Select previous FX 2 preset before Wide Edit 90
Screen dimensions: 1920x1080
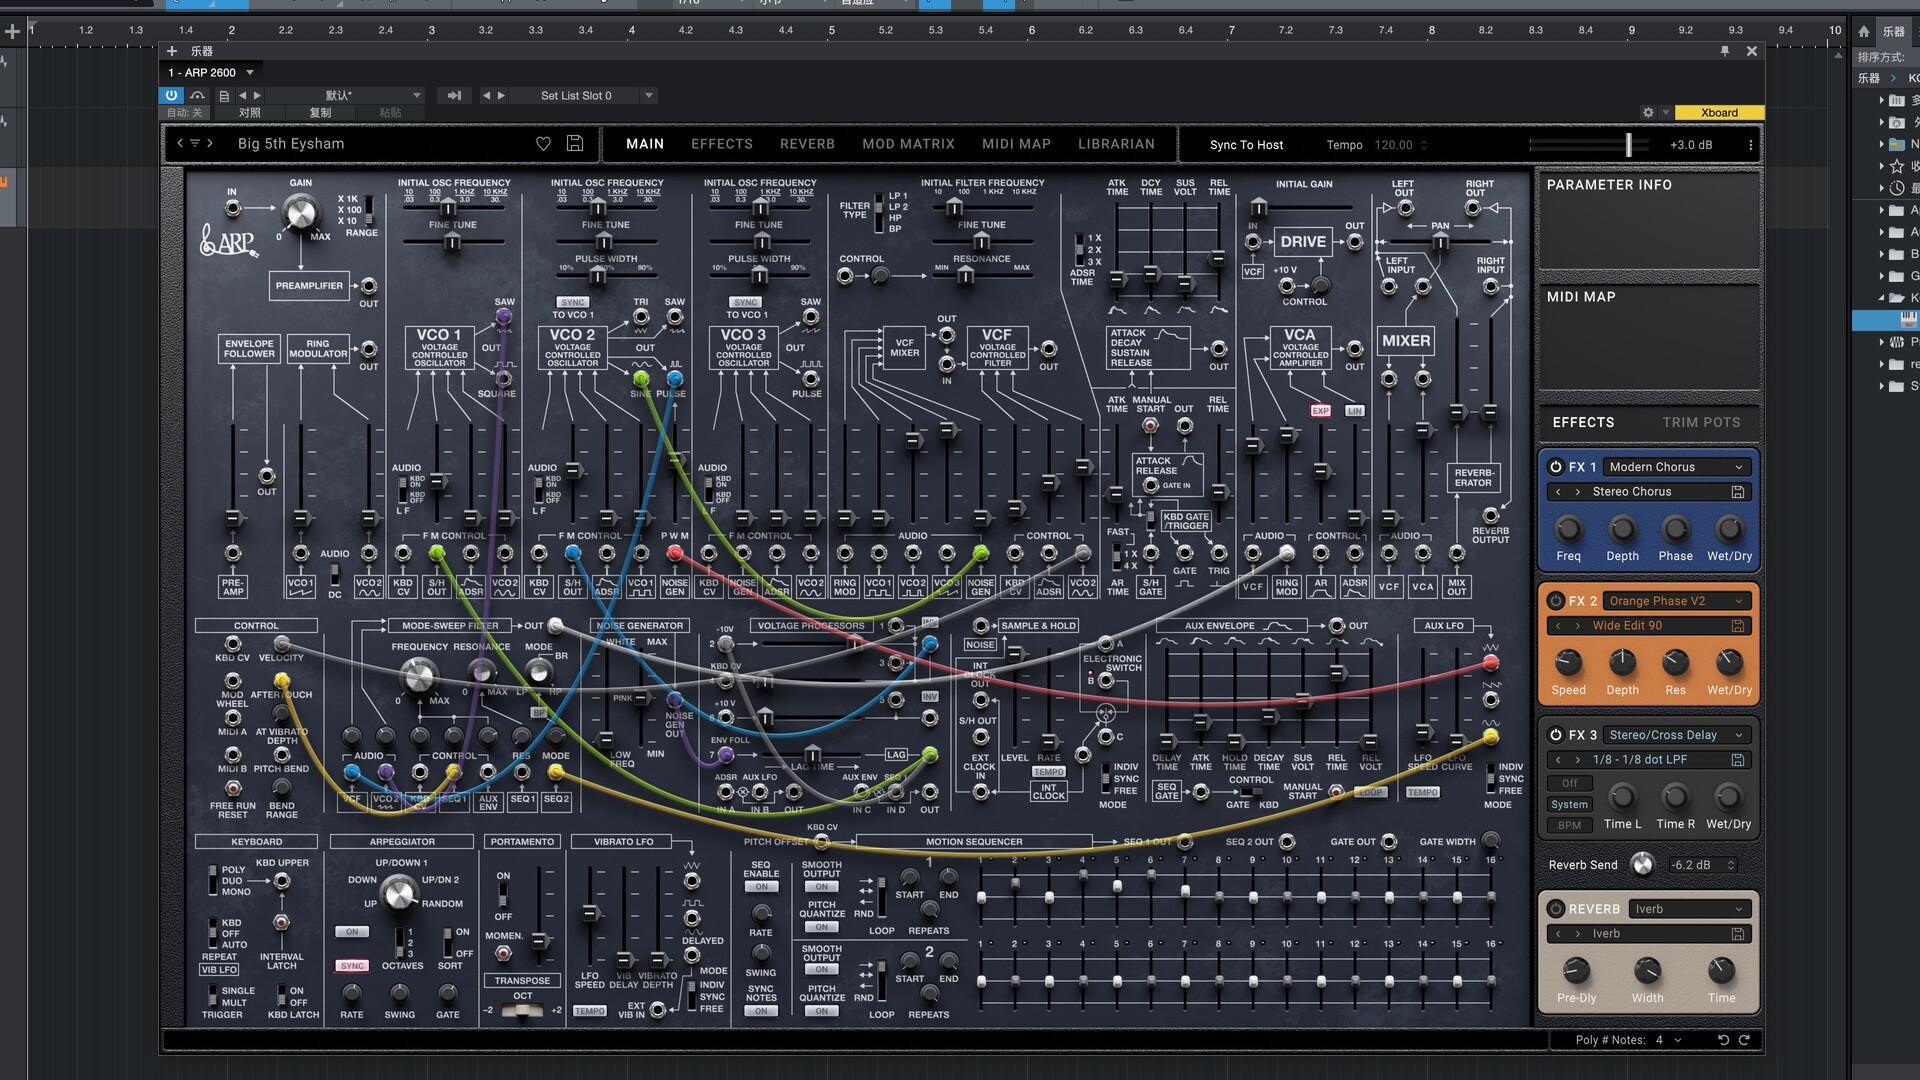1558,626
